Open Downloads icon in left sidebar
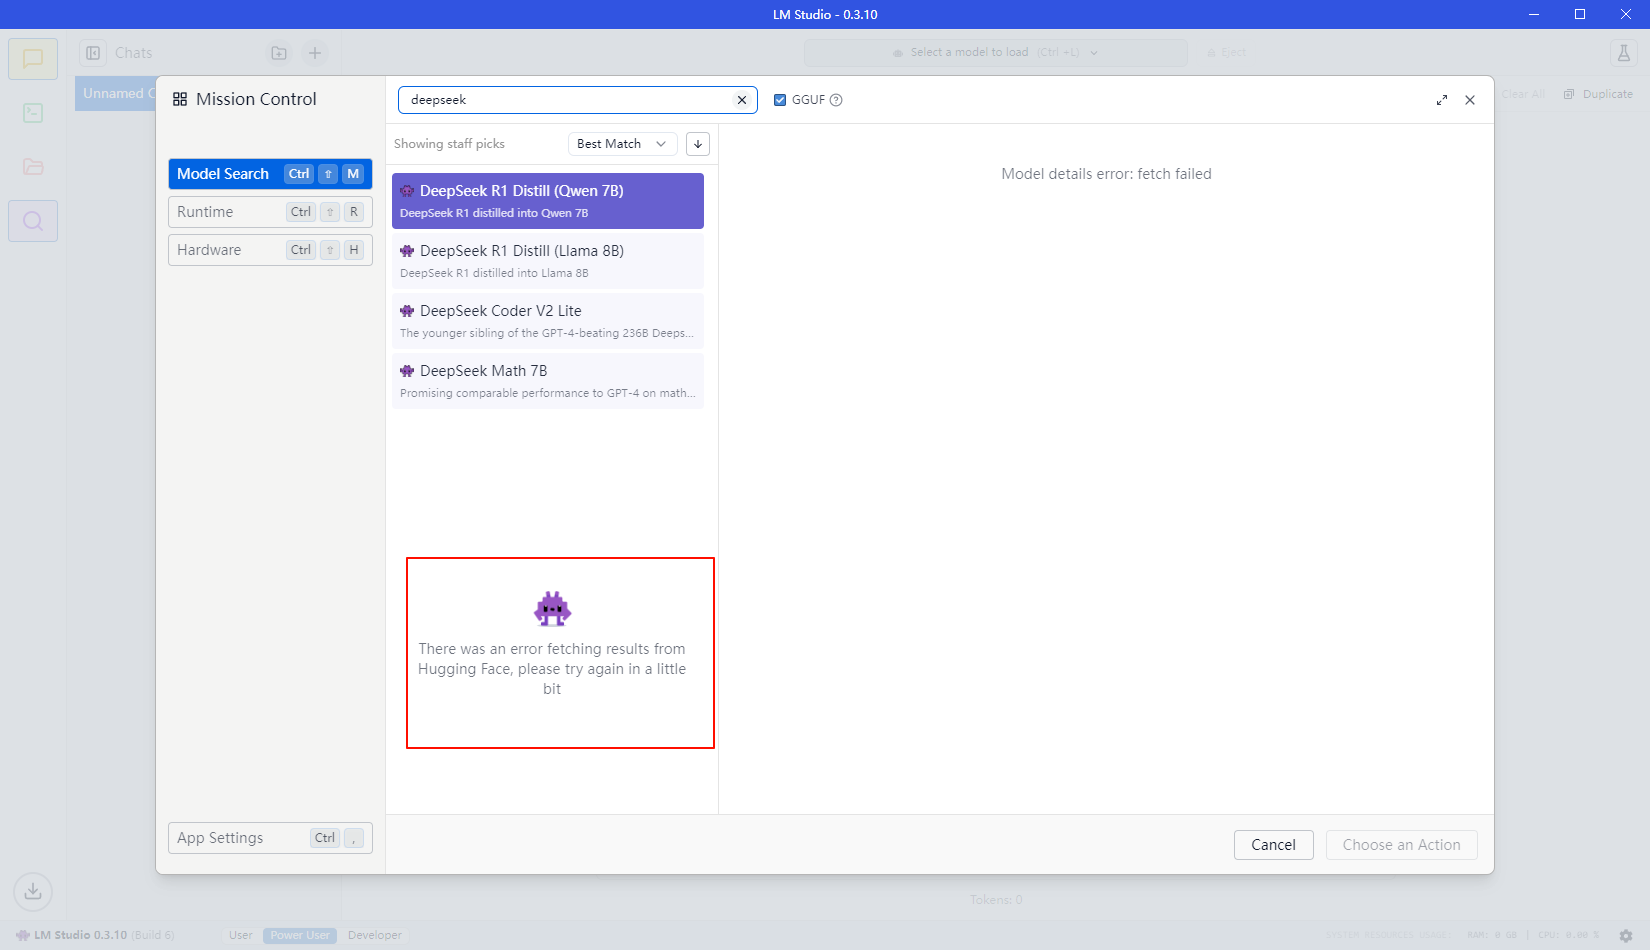This screenshot has width=1650, height=950. click(x=33, y=891)
